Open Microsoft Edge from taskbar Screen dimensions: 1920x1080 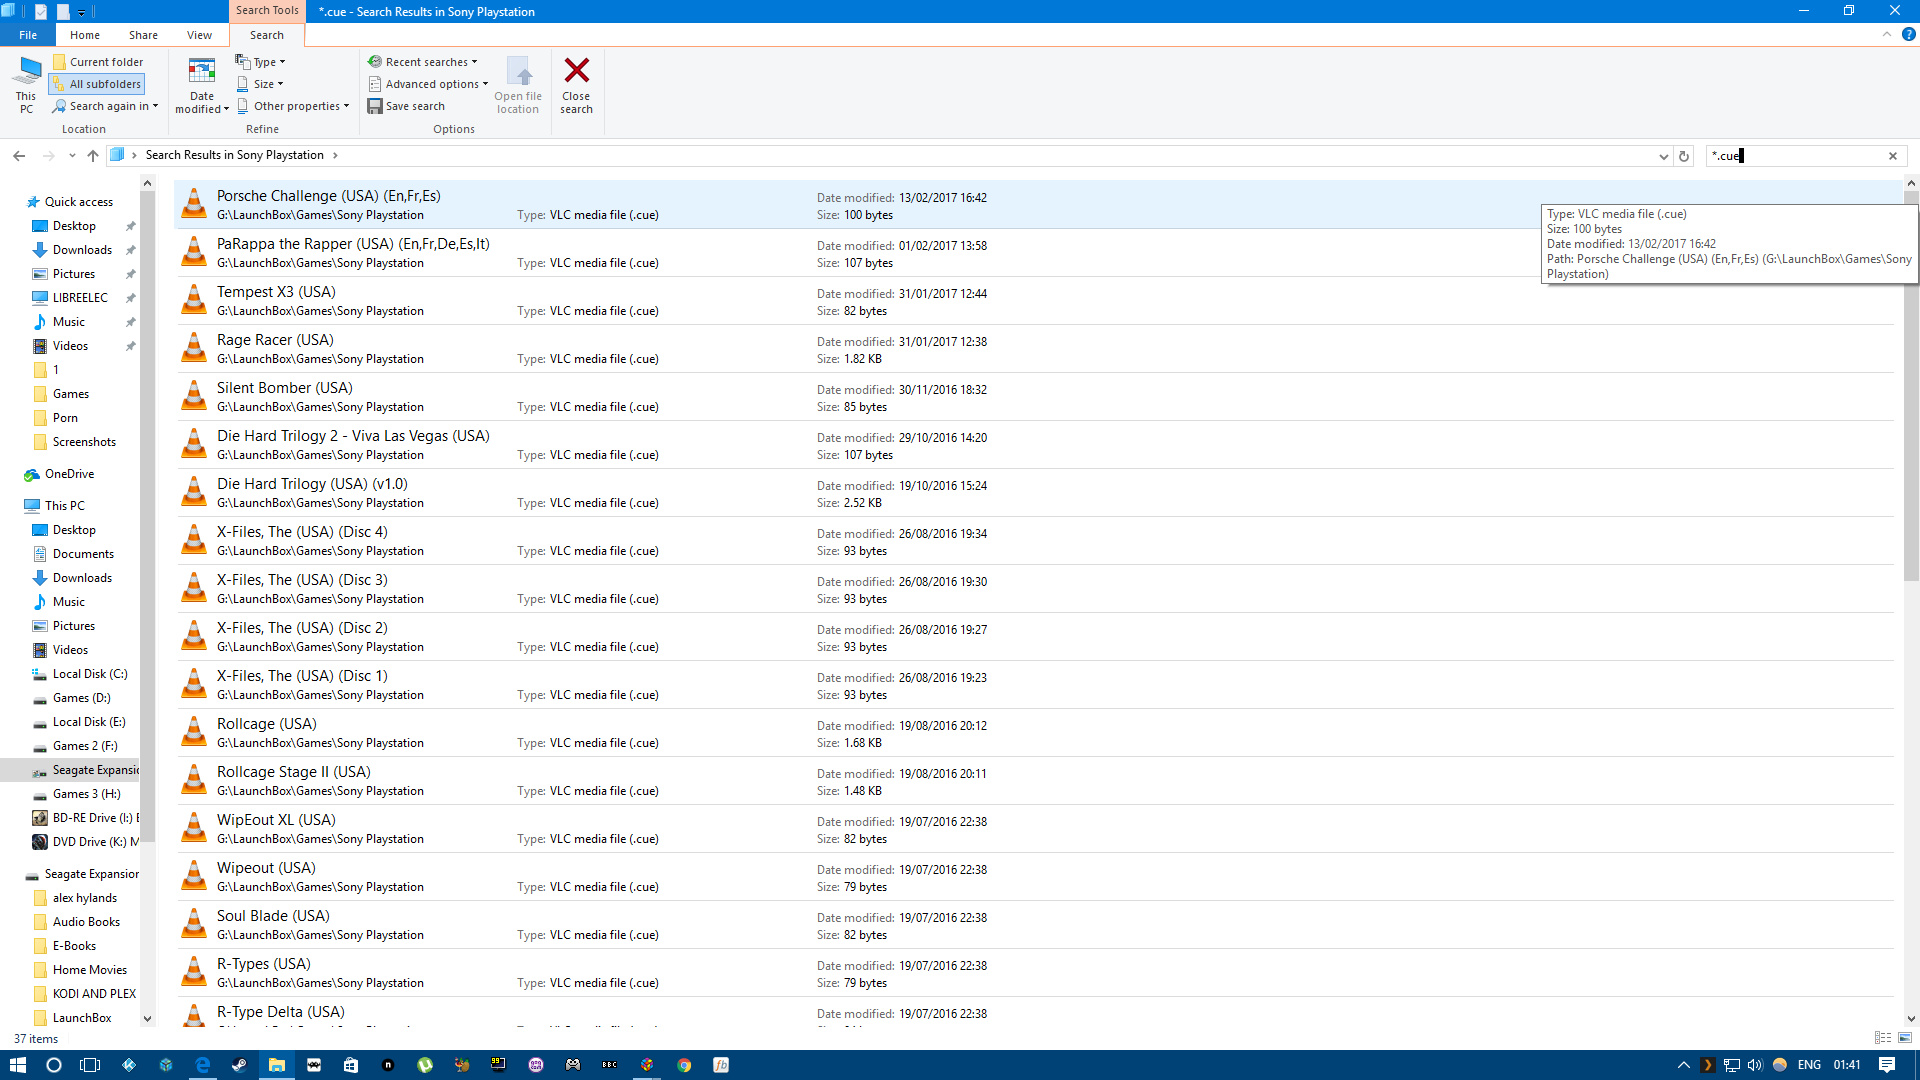point(203,1065)
